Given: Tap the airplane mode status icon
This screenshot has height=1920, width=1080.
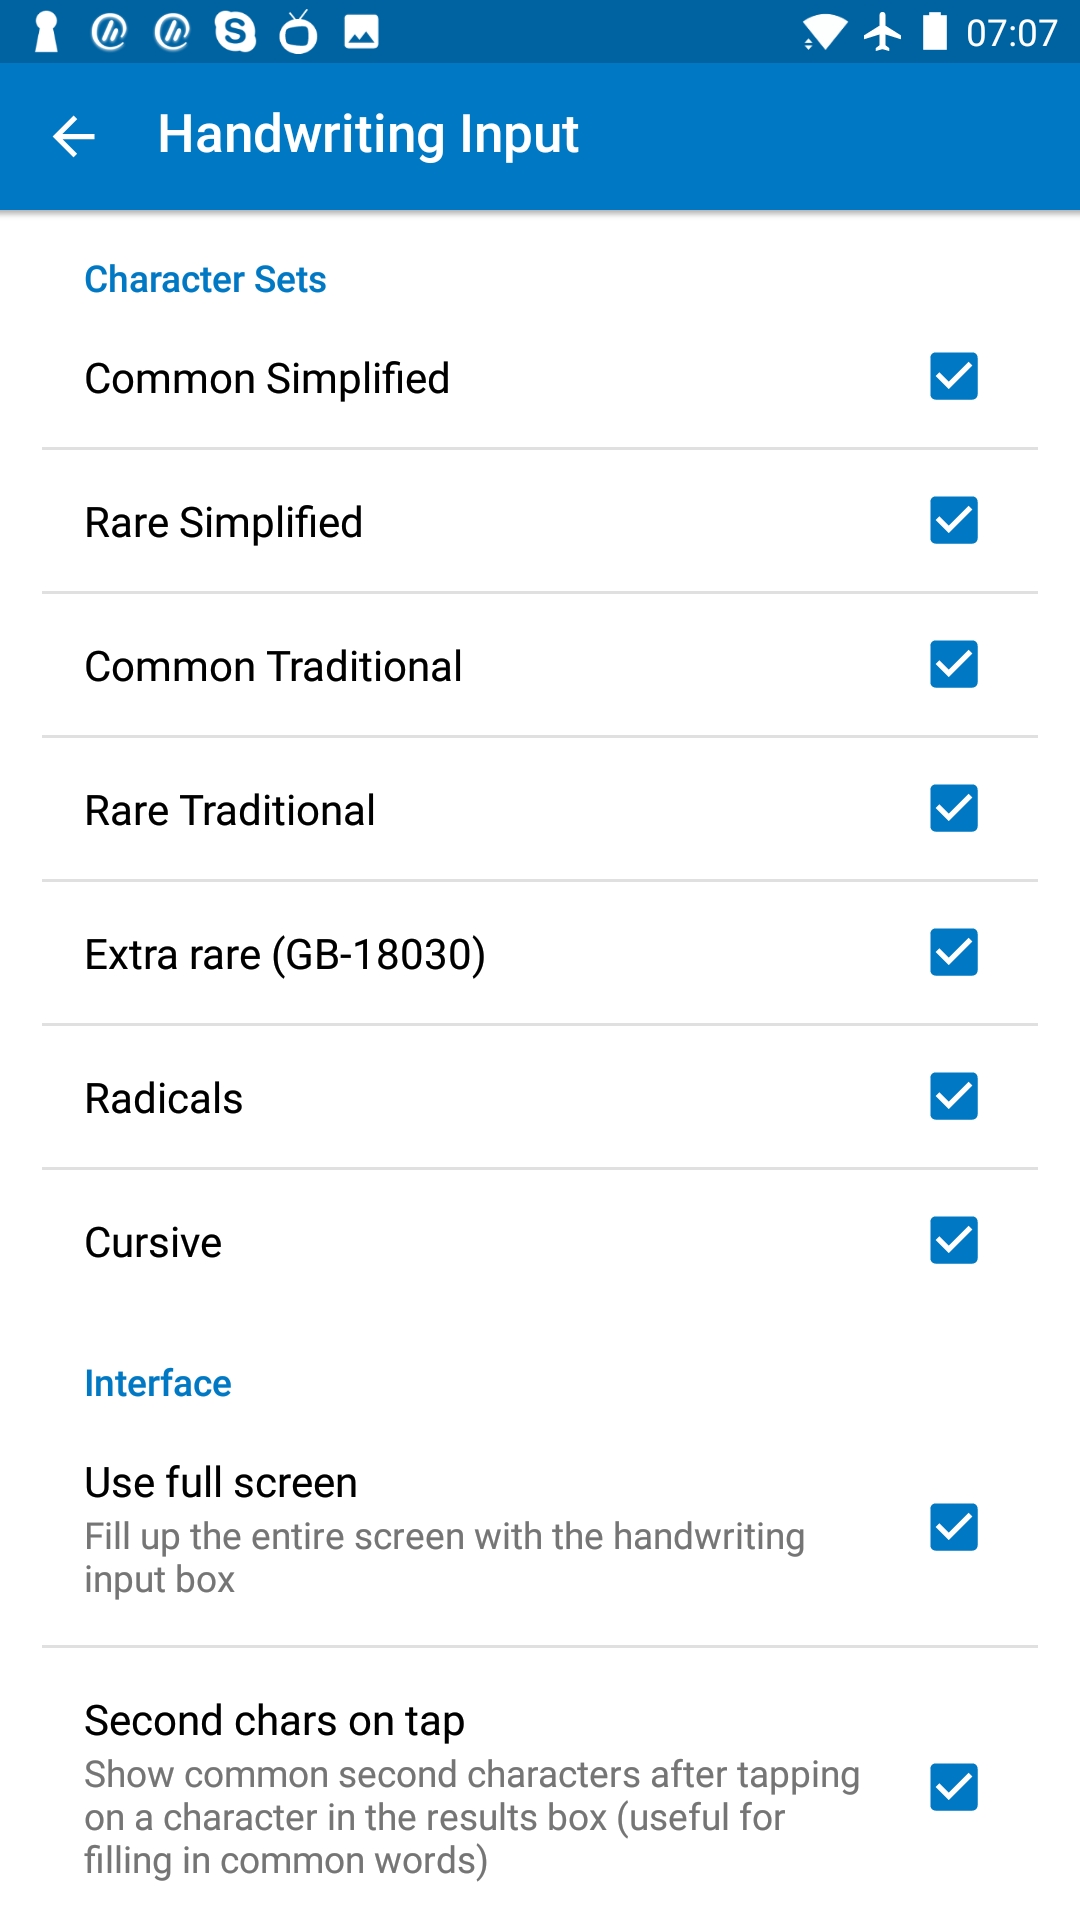Looking at the screenshot, I should [x=882, y=32].
